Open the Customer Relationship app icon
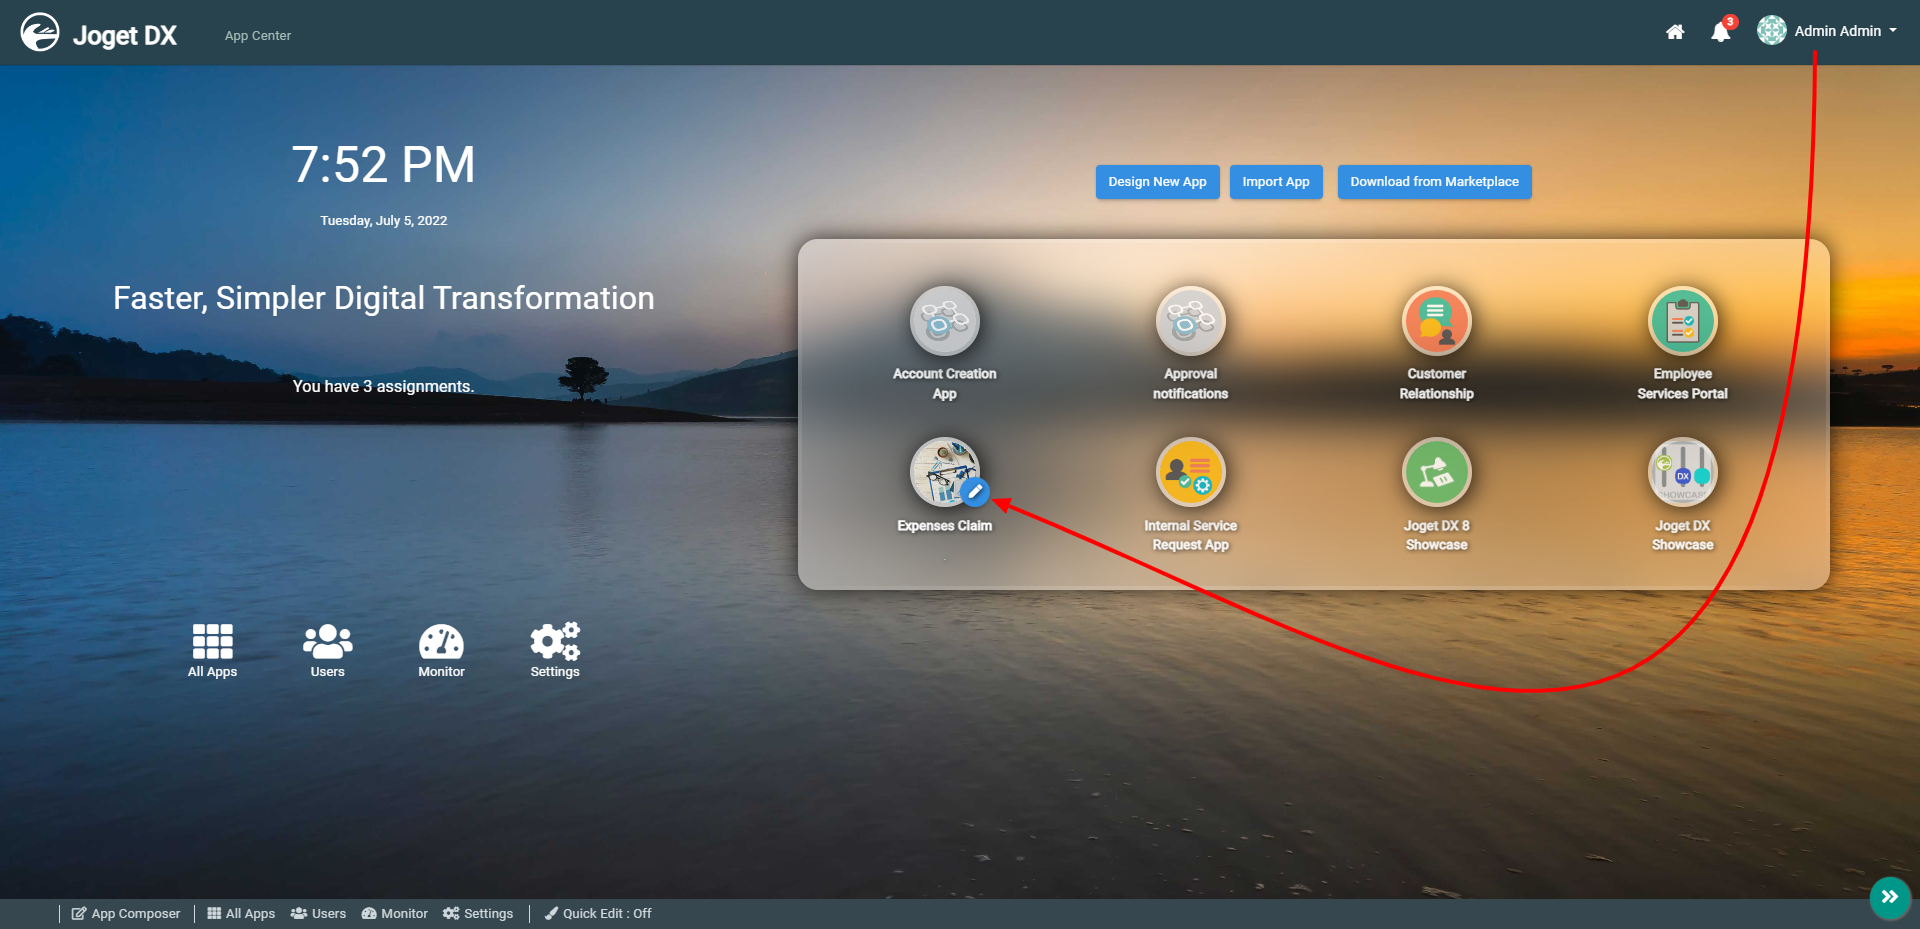Viewport: 1920px width, 929px height. [1437, 321]
